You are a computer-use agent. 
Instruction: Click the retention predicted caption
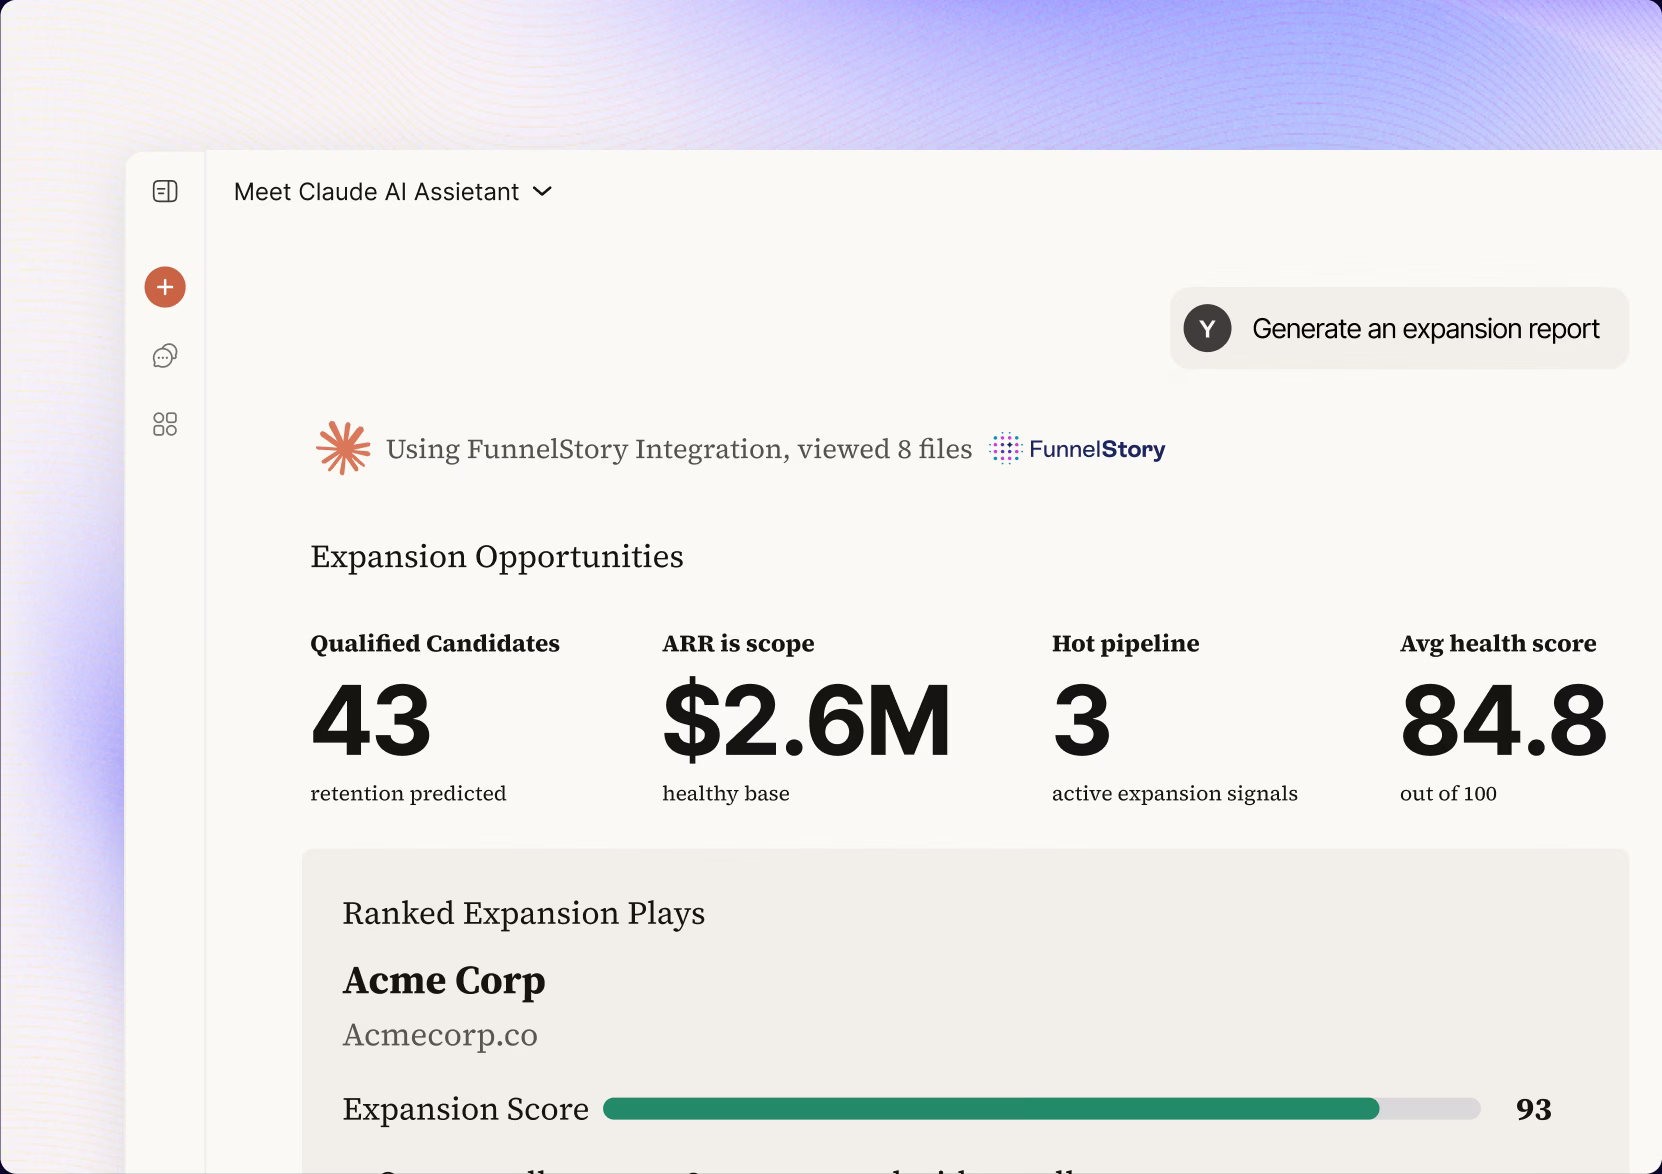coord(408,793)
